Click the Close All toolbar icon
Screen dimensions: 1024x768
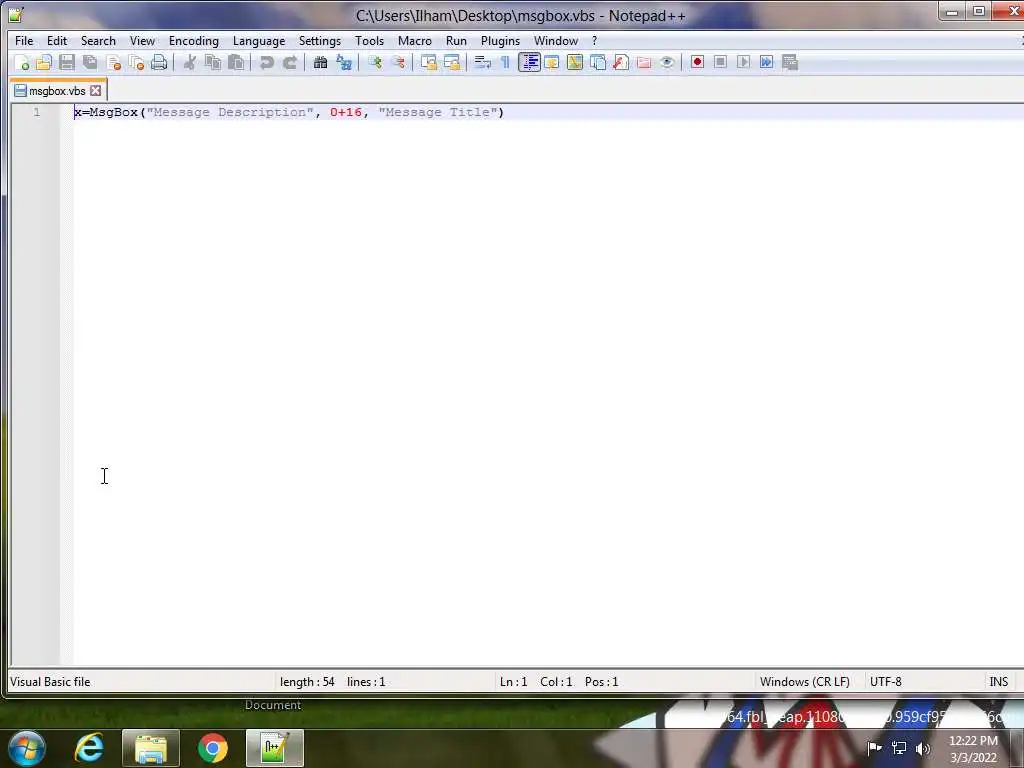[136, 63]
